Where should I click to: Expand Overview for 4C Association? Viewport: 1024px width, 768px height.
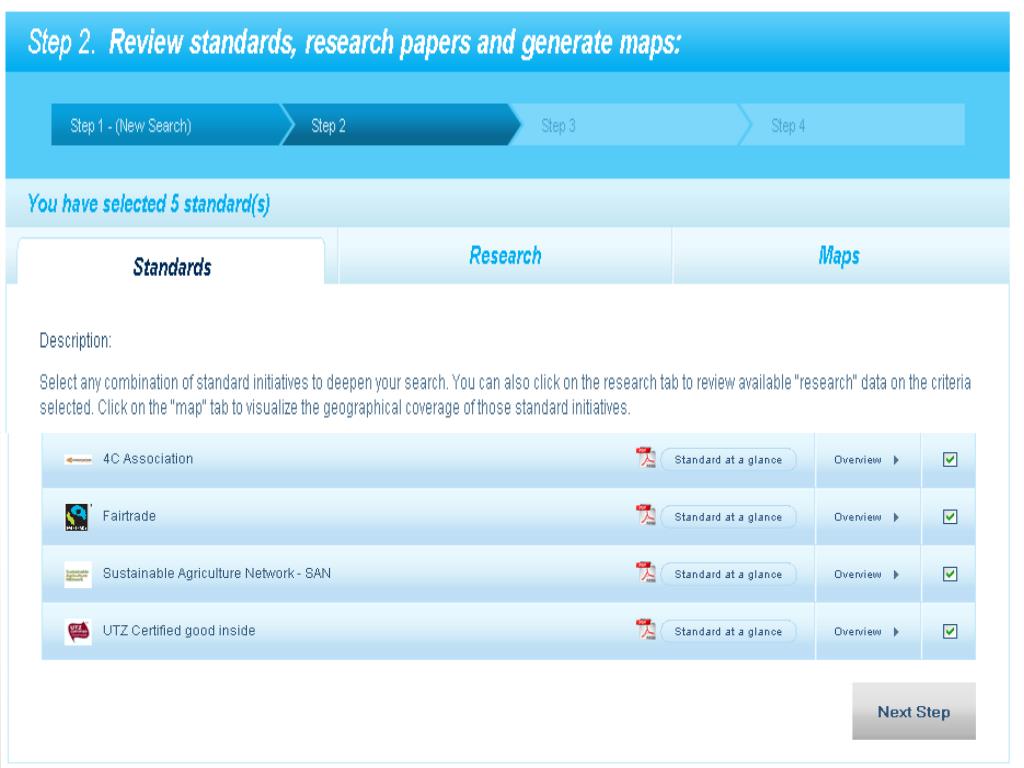point(867,460)
